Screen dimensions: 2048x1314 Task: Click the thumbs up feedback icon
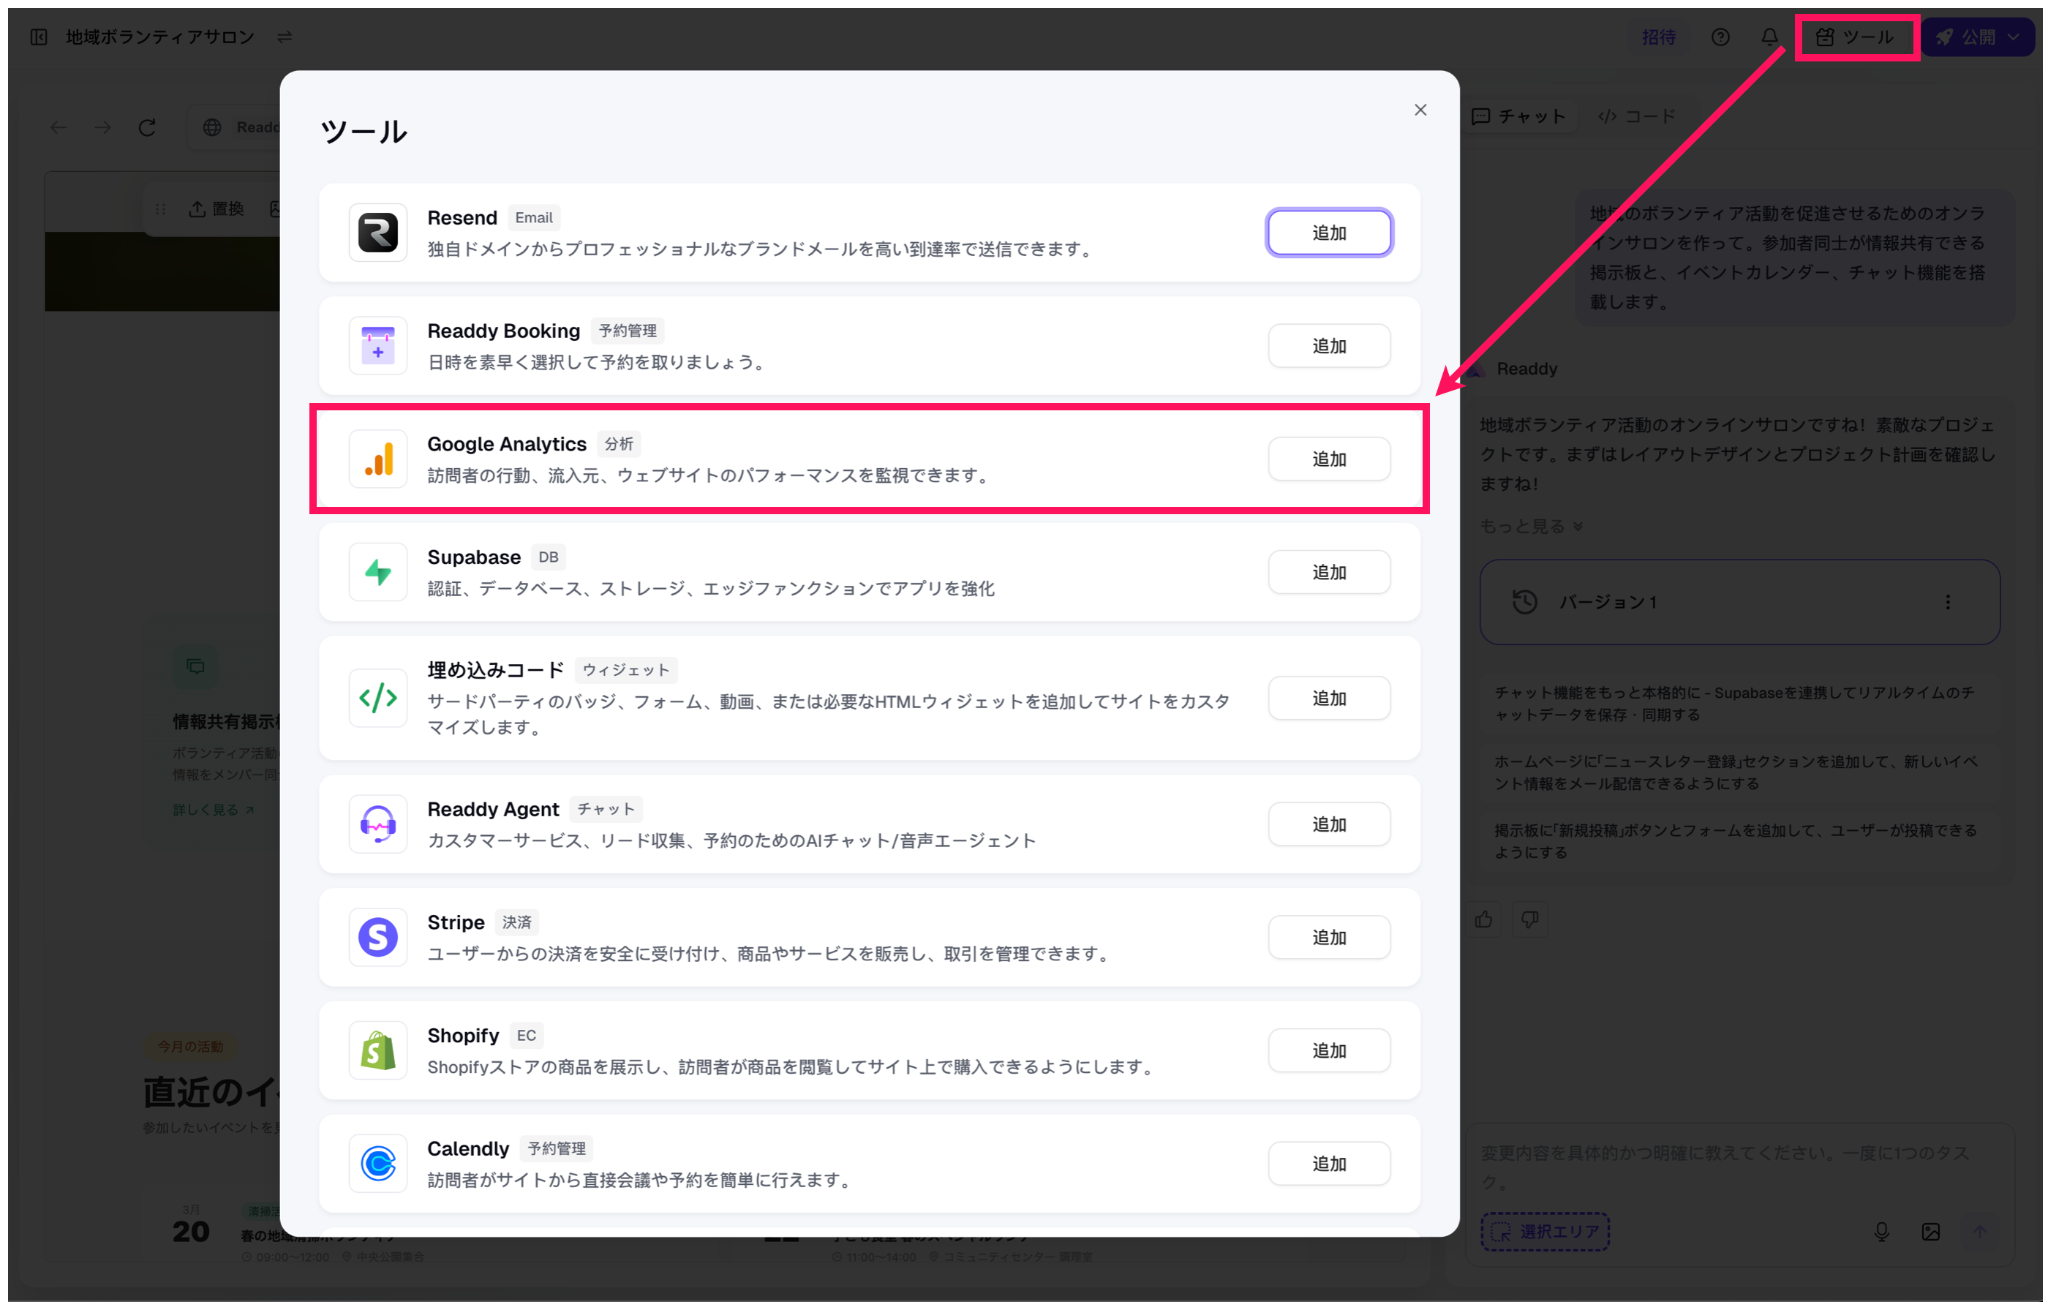coord(1484,919)
